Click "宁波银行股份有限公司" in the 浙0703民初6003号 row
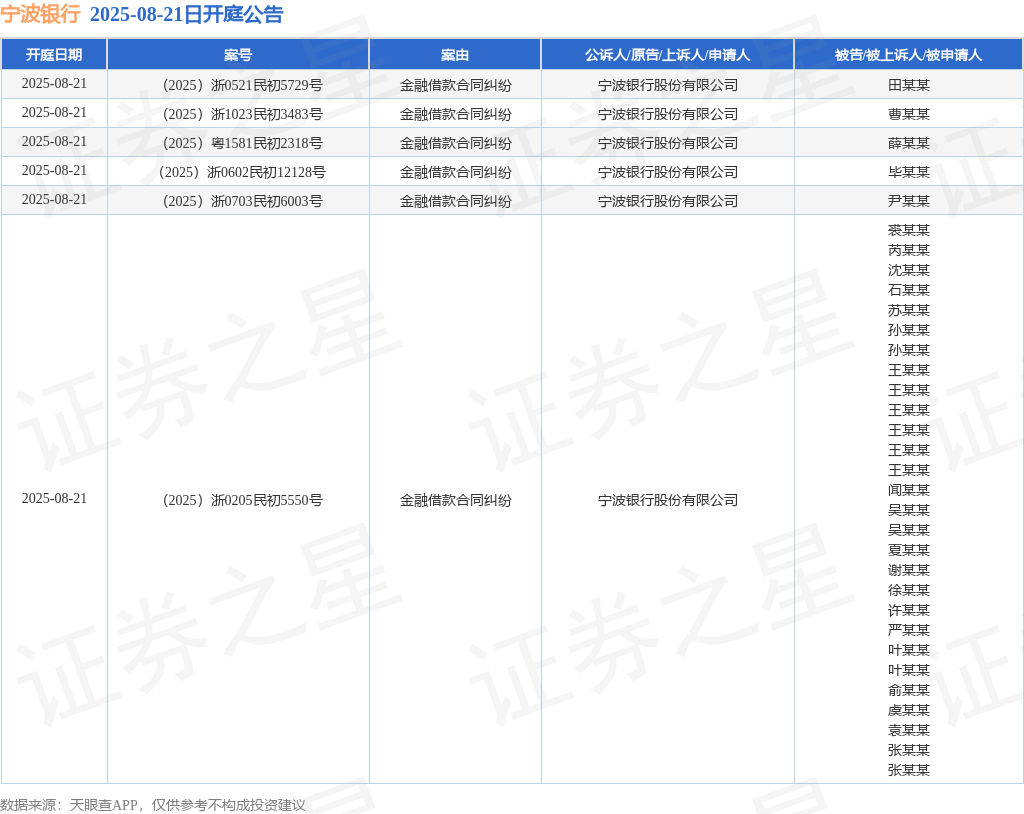 pyautogui.click(x=668, y=201)
